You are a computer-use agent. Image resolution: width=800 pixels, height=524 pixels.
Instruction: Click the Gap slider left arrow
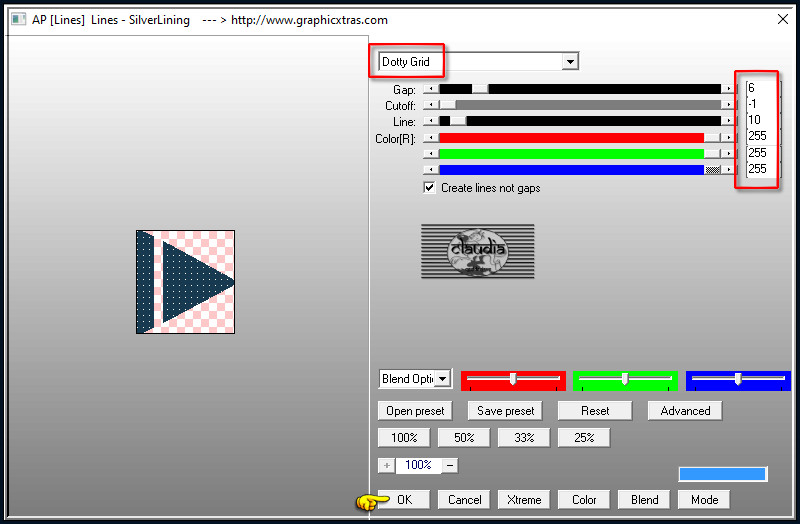pyautogui.click(x=431, y=89)
